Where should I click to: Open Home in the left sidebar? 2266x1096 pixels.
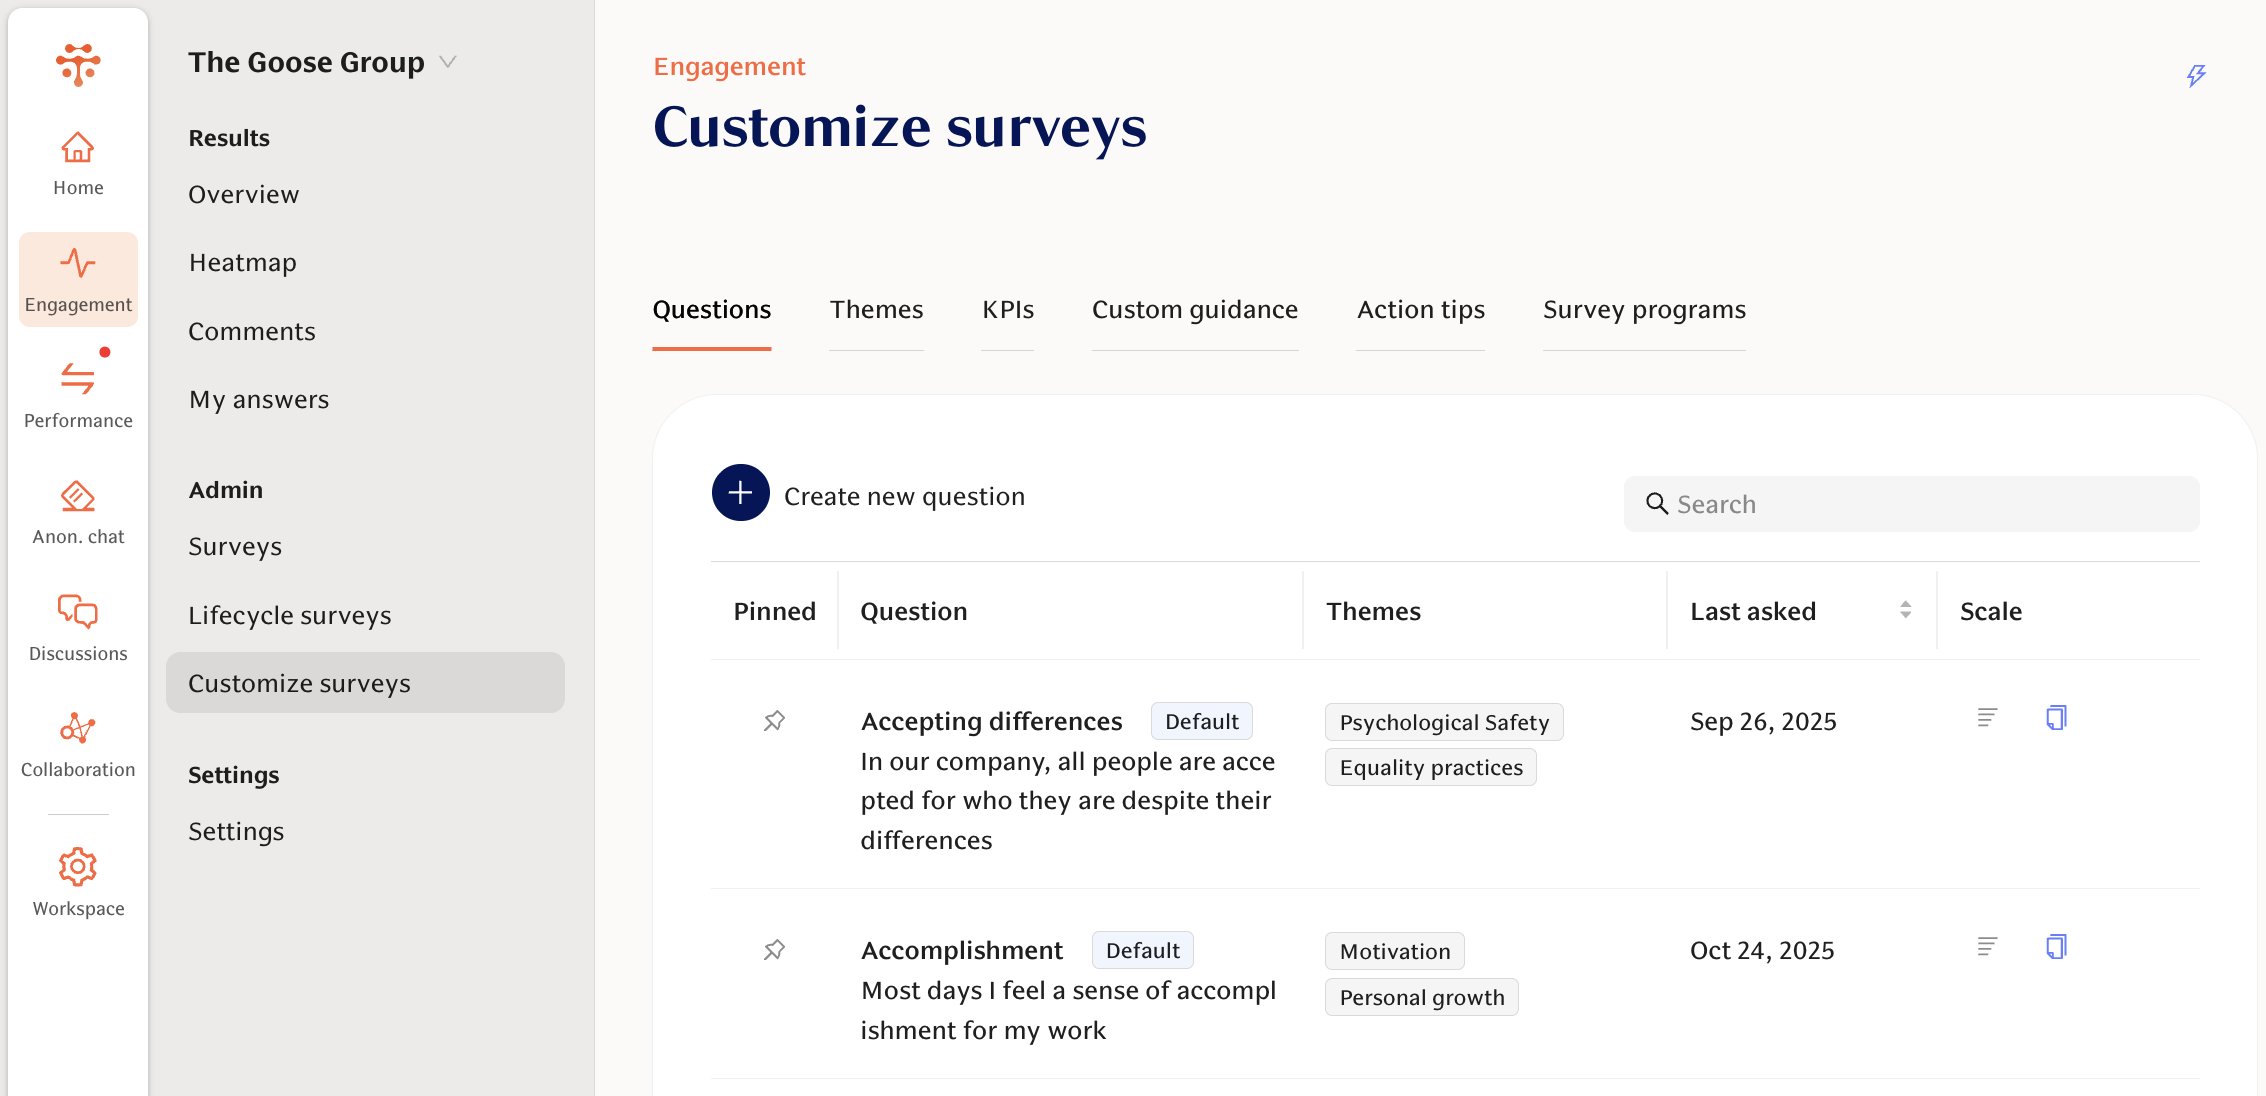tap(78, 164)
